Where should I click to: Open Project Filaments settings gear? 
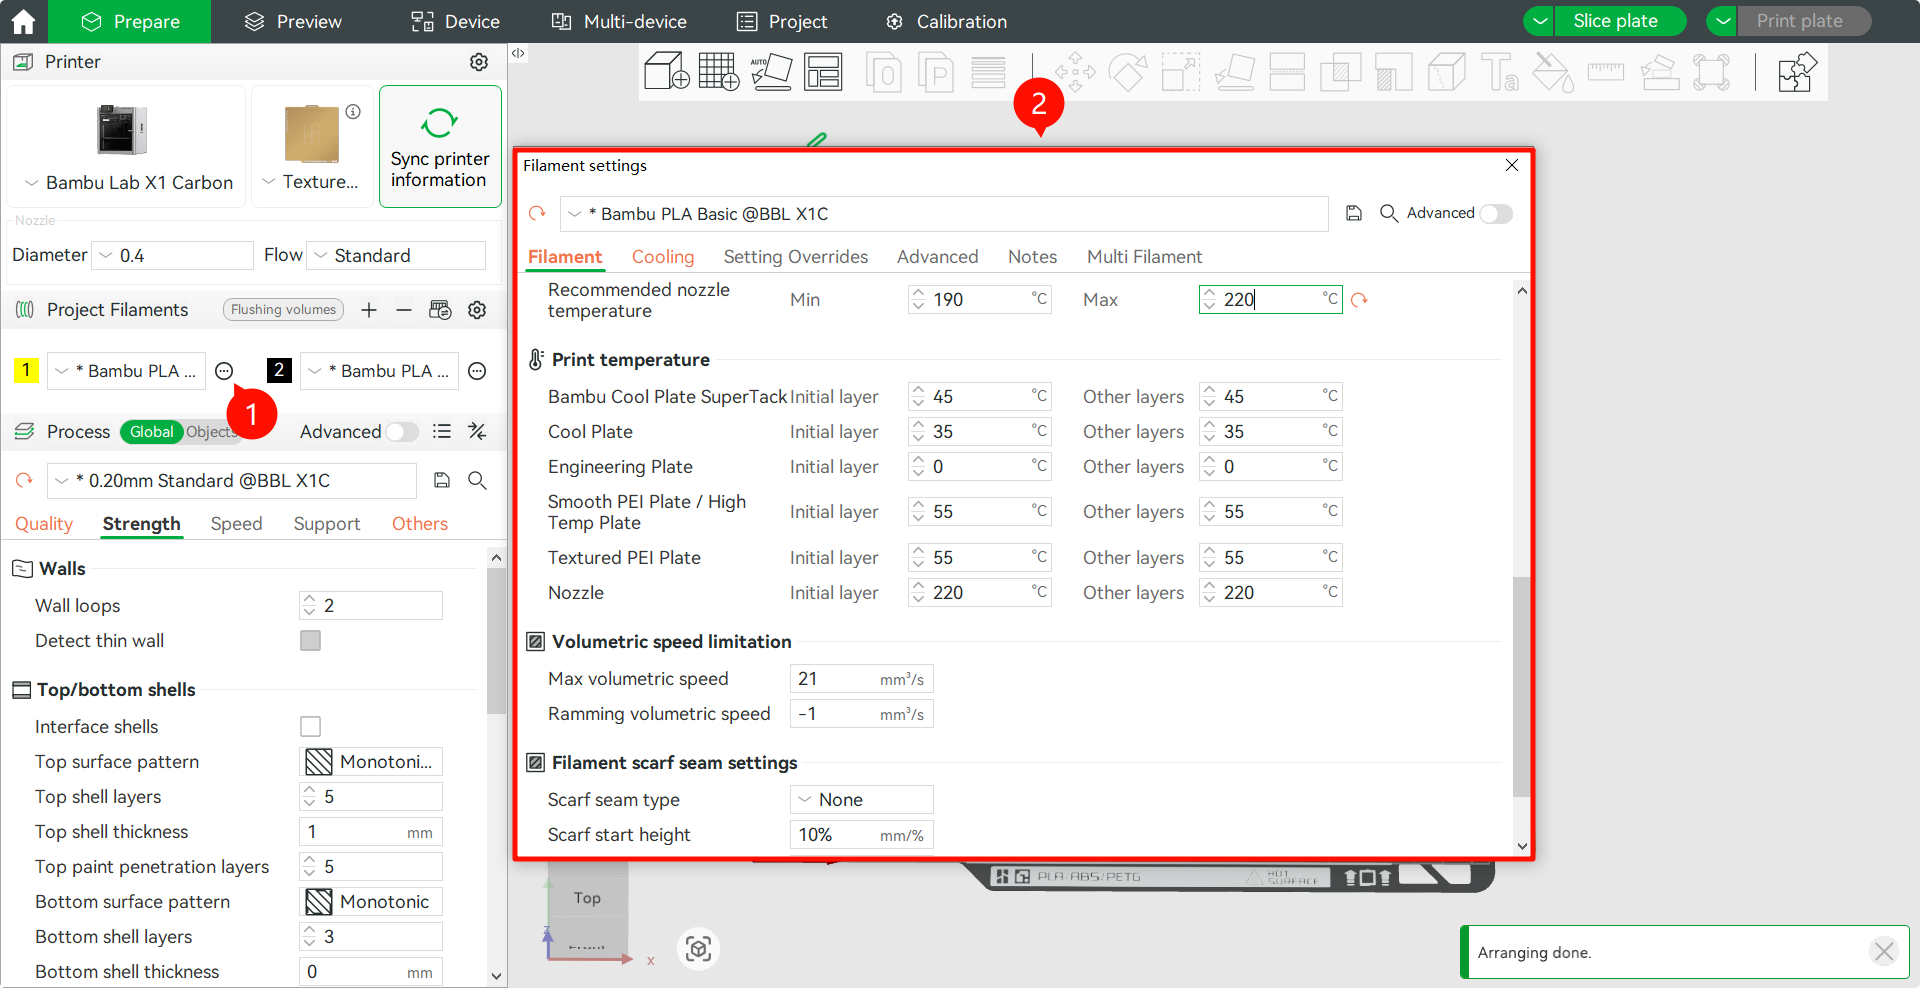[x=477, y=310]
